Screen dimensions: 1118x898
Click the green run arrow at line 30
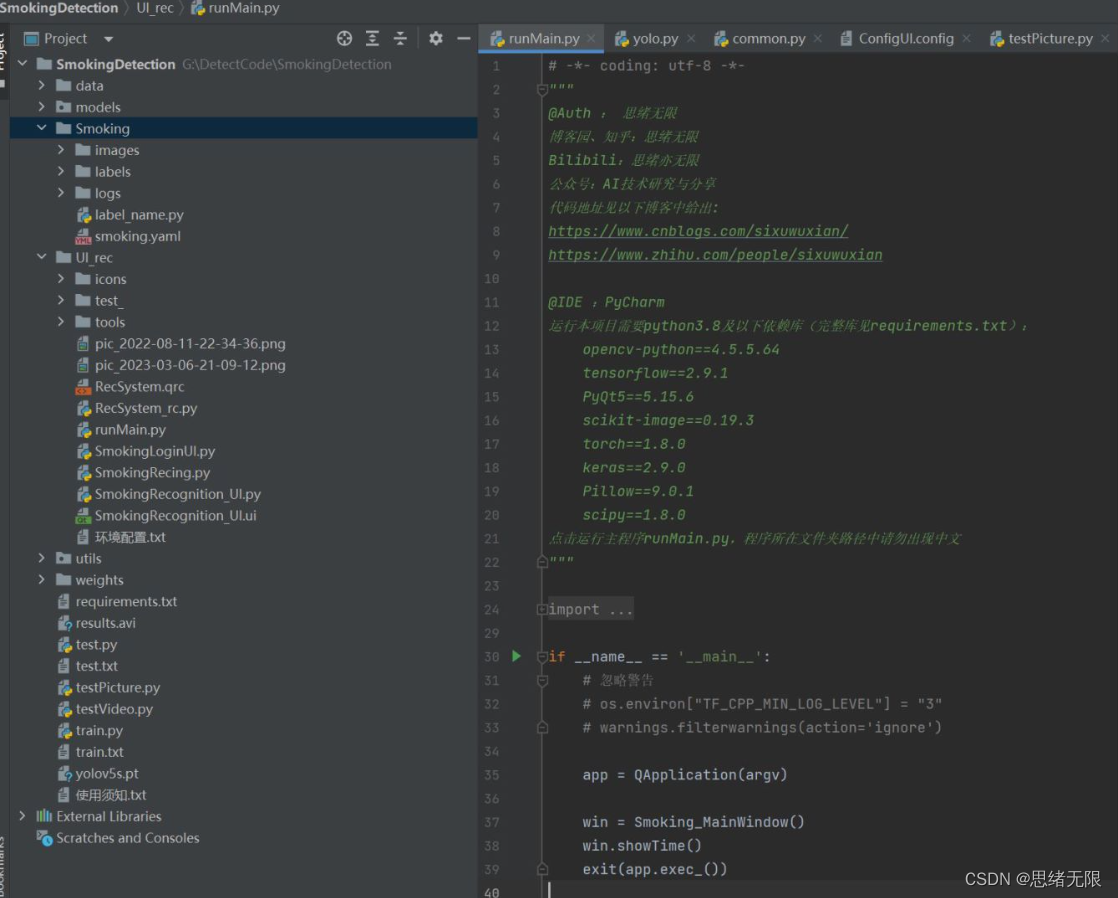[x=516, y=656]
